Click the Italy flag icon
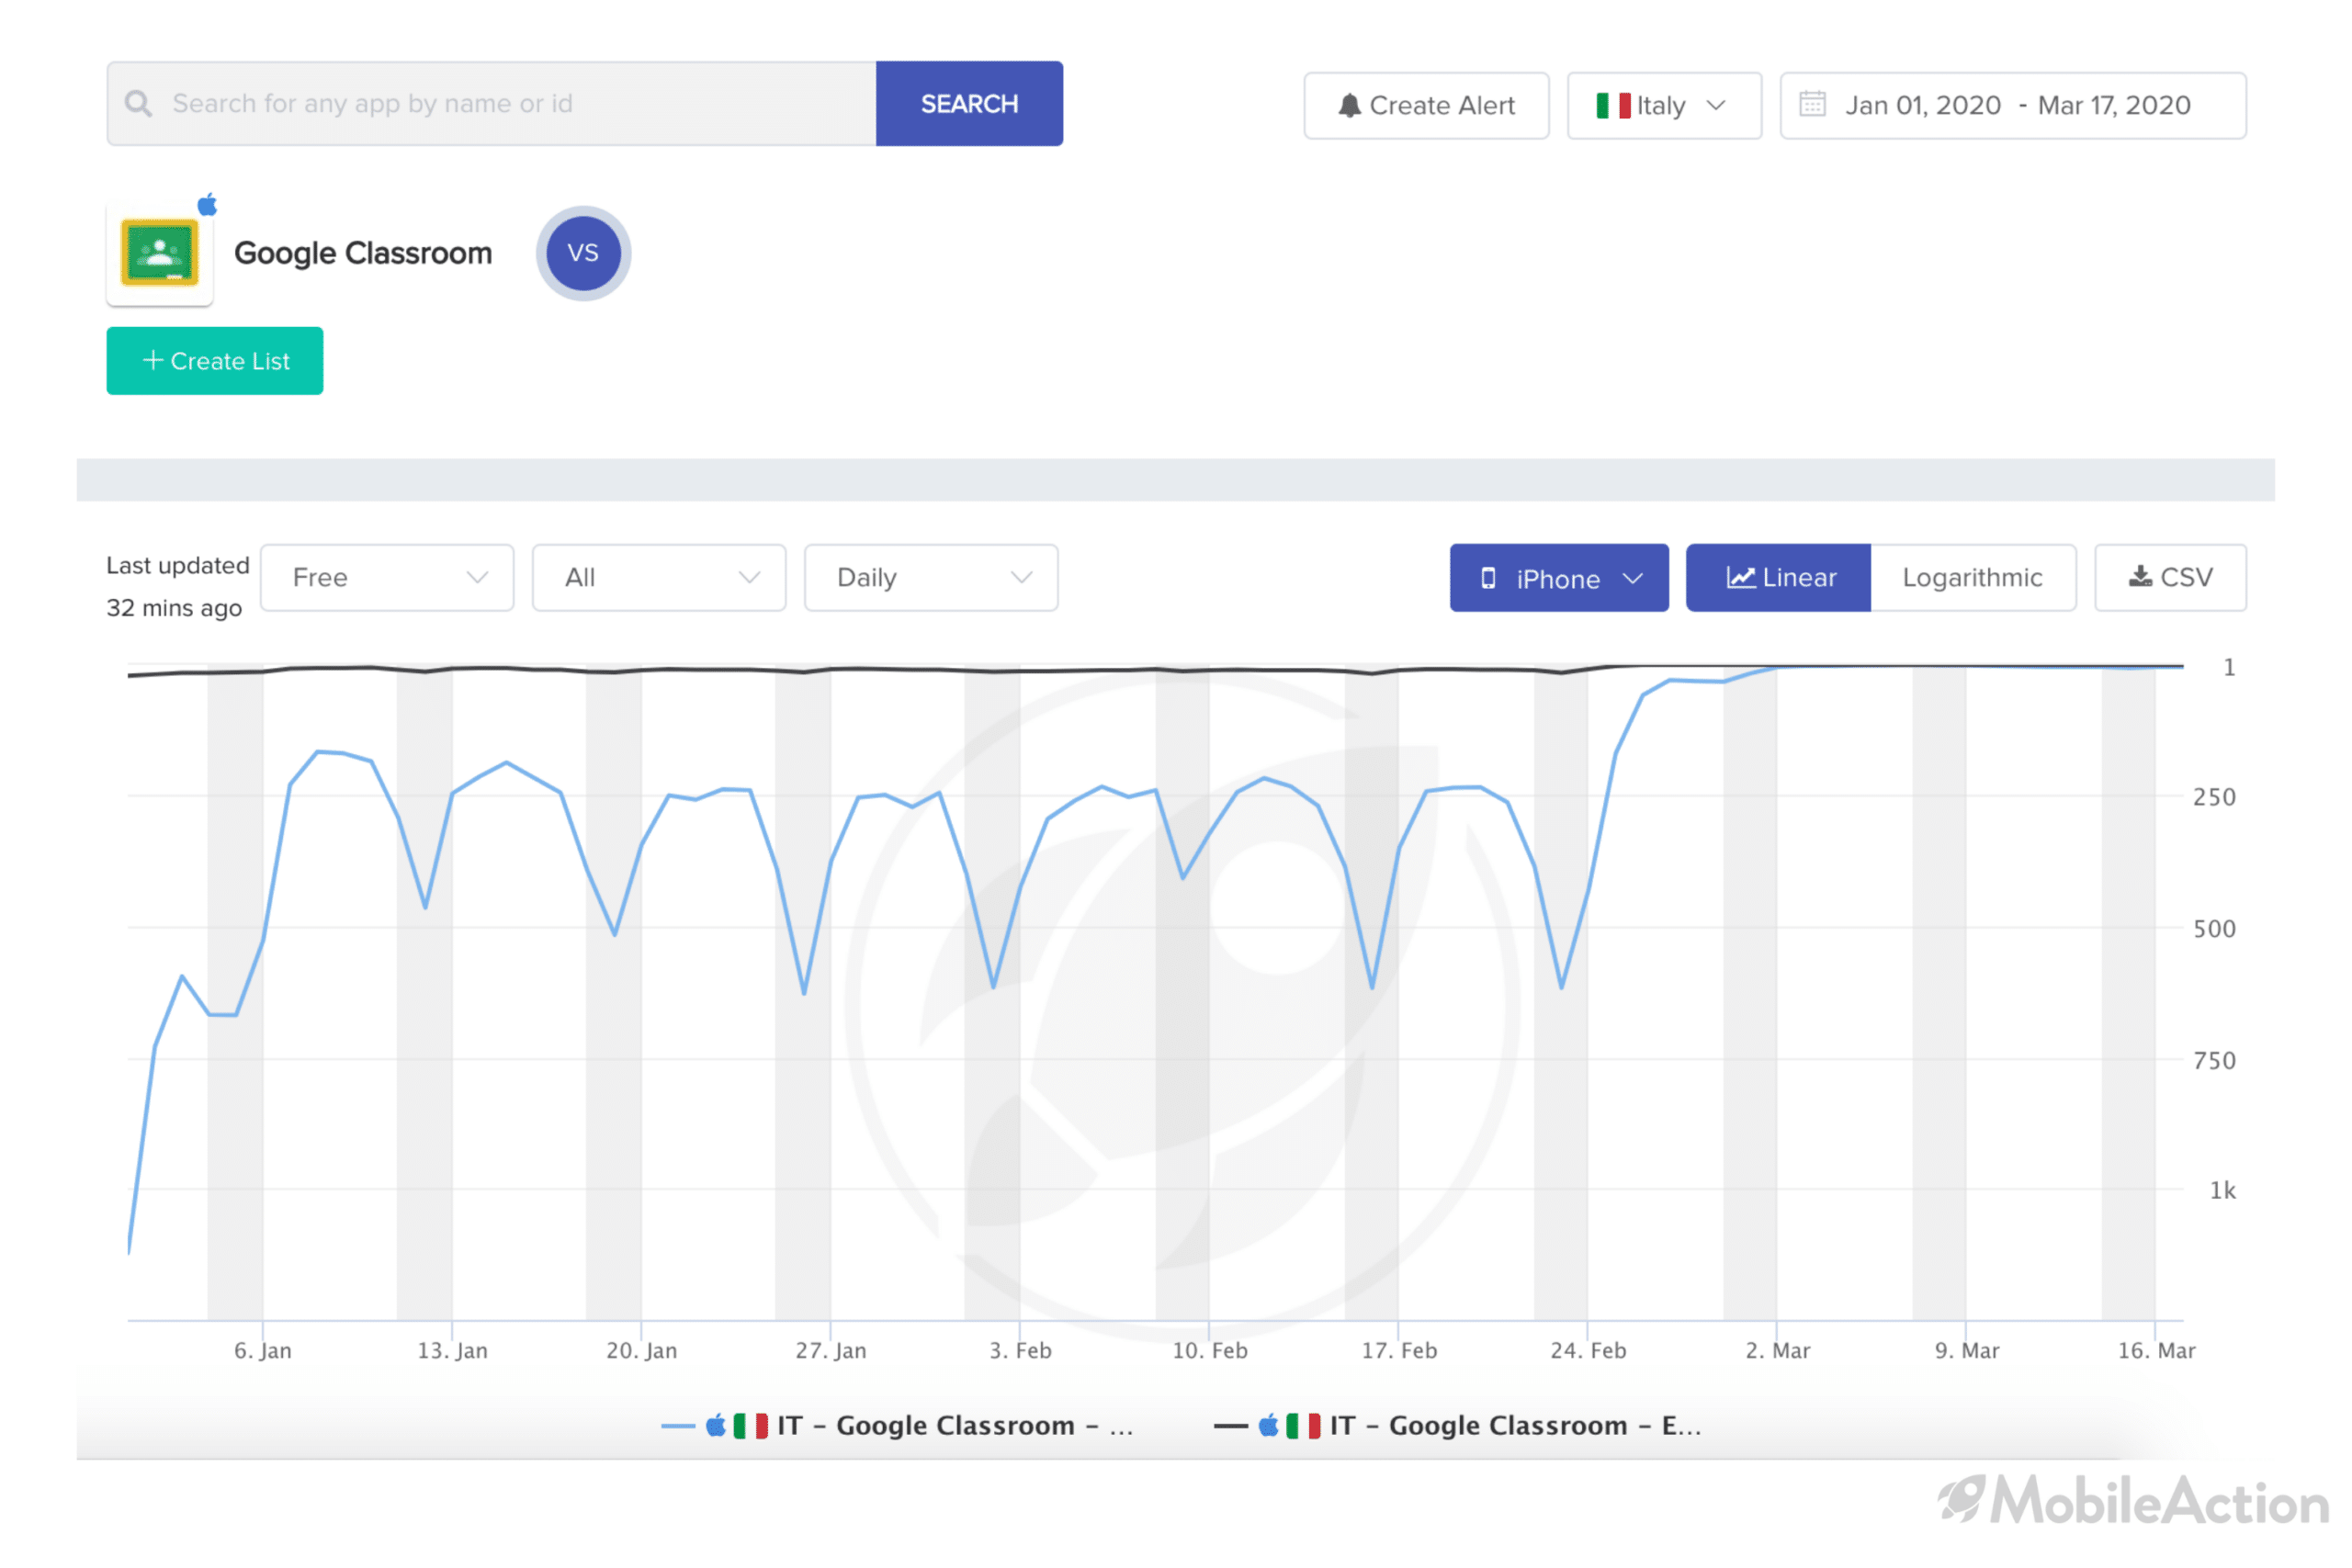This screenshot has width=2352, height=1568. coord(1611,103)
